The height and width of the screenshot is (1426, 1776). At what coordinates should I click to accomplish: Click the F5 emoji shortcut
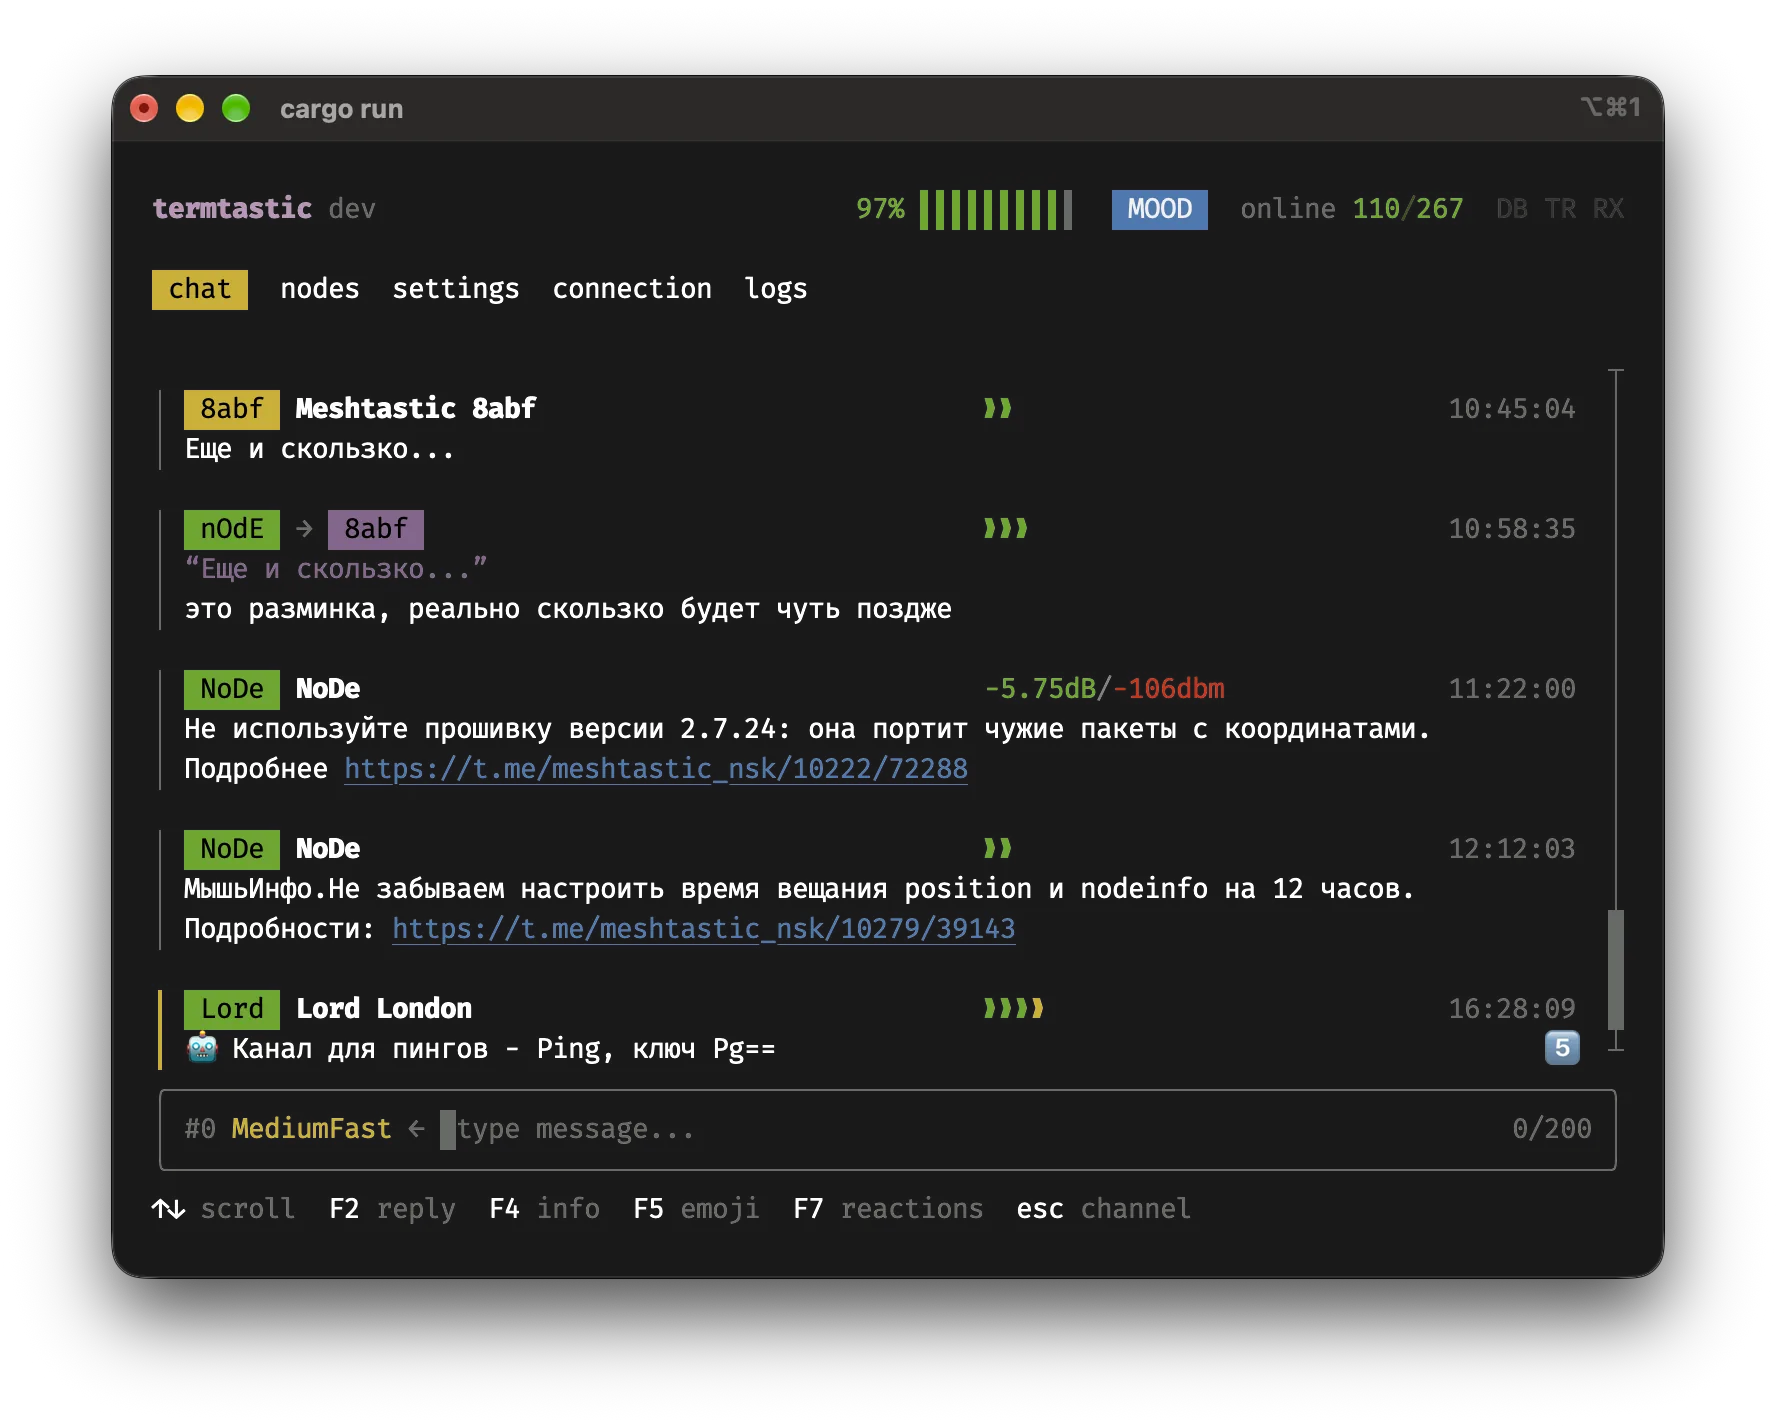point(696,1209)
